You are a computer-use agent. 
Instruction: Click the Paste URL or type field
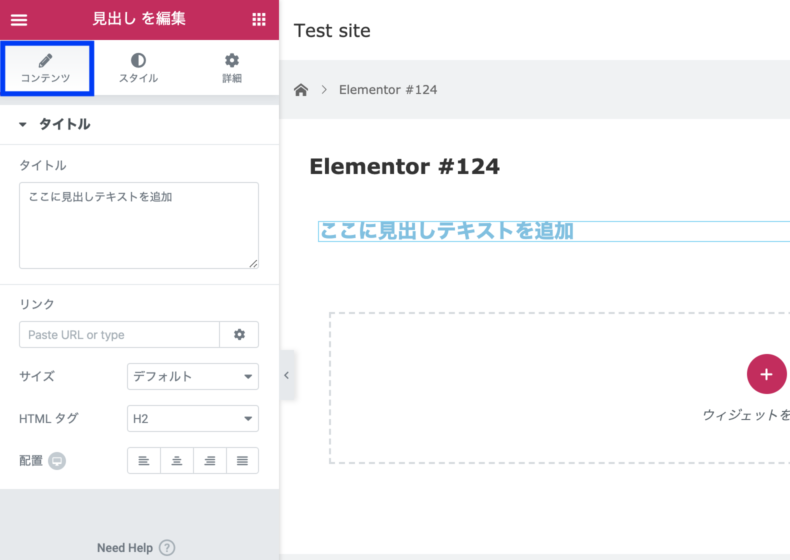(x=119, y=335)
